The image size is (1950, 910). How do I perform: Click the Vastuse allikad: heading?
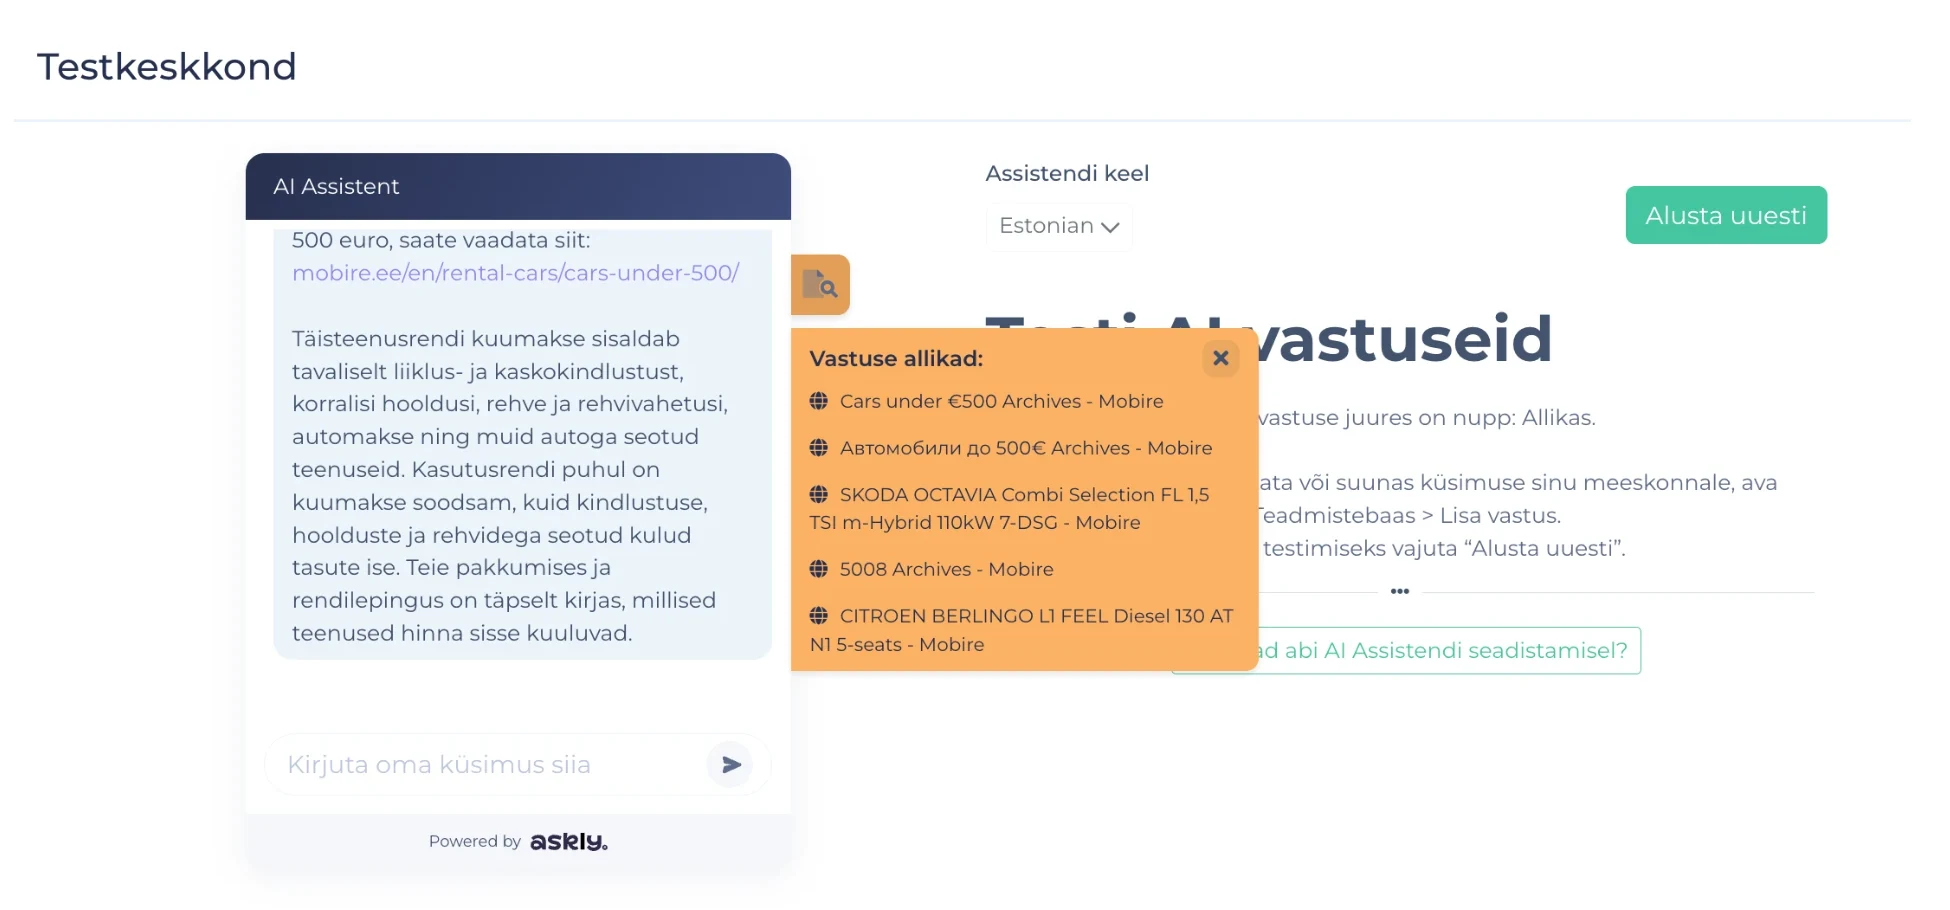[896, 358]
